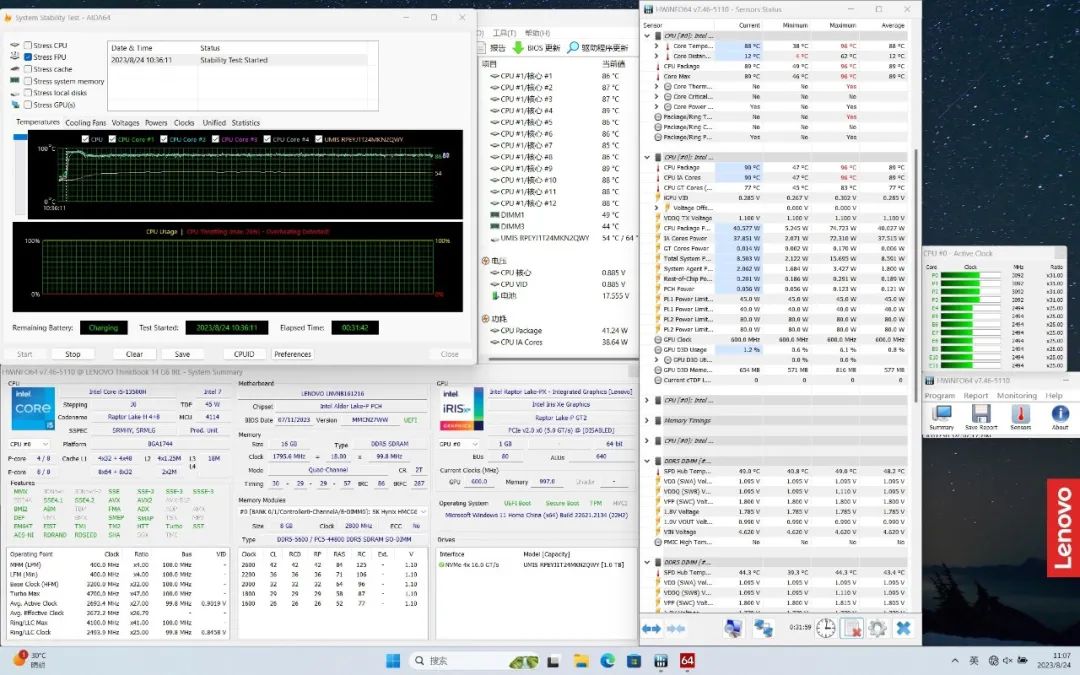Image resolution: width=1080 pixels, height=675 pixels.
Task: Expand the collapsed Memory Timings group
Action: (647, 421)
